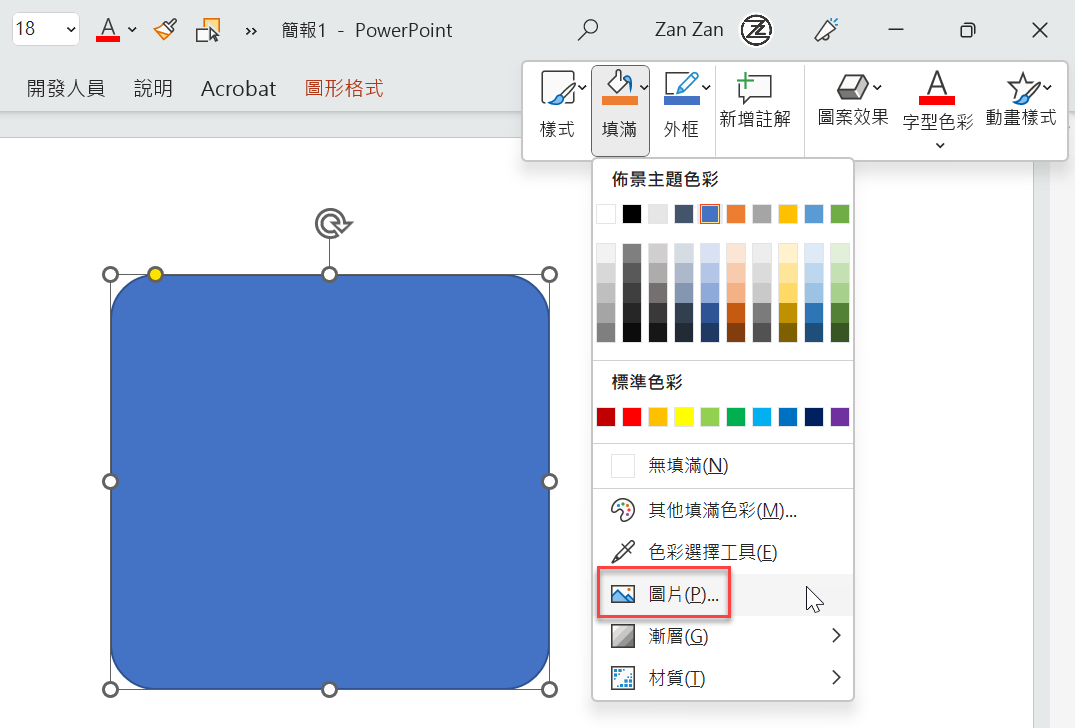Expand the chevron under 字型色彩
Viewport: 1075px width, 728px height.
pos(940,145)
